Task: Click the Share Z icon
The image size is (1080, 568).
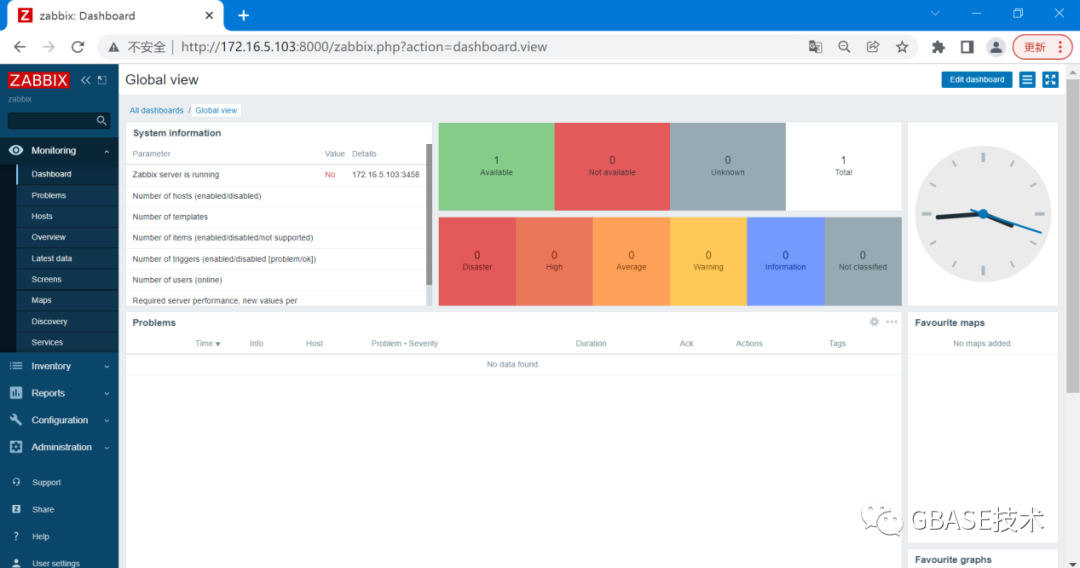Action: [x=16, y=509]
